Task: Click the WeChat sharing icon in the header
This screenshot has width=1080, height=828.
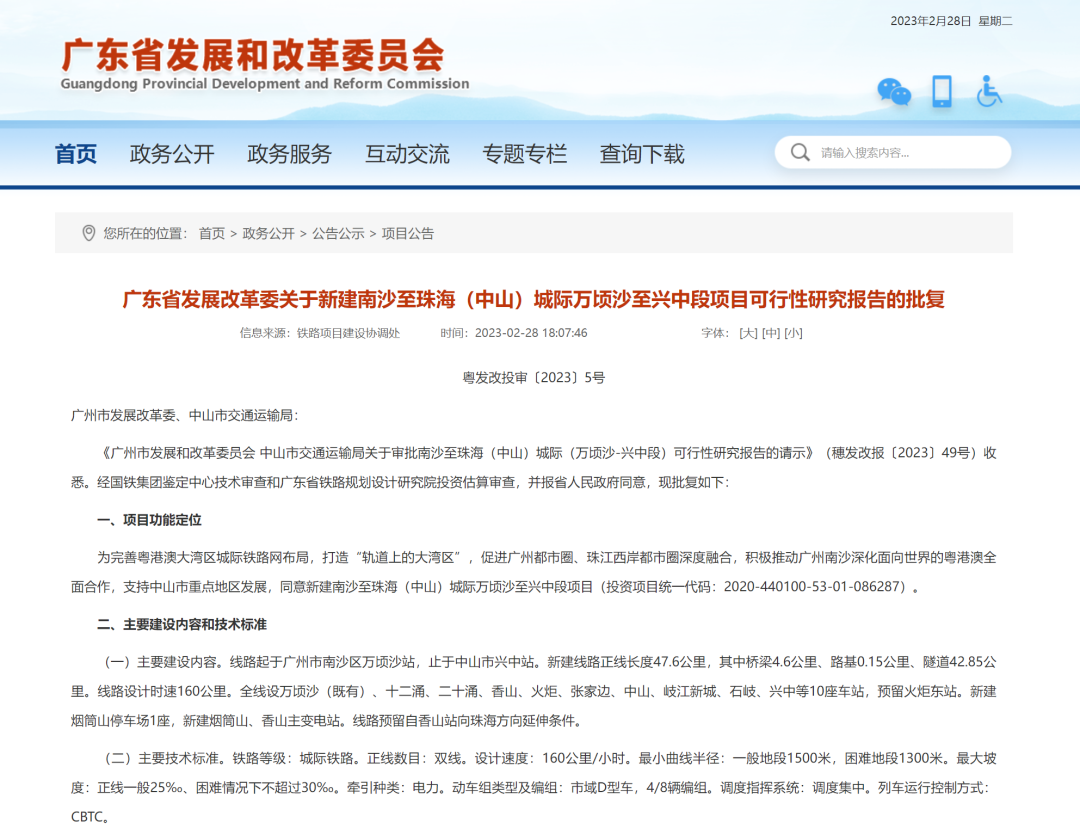Action: (x=893, y=91)
